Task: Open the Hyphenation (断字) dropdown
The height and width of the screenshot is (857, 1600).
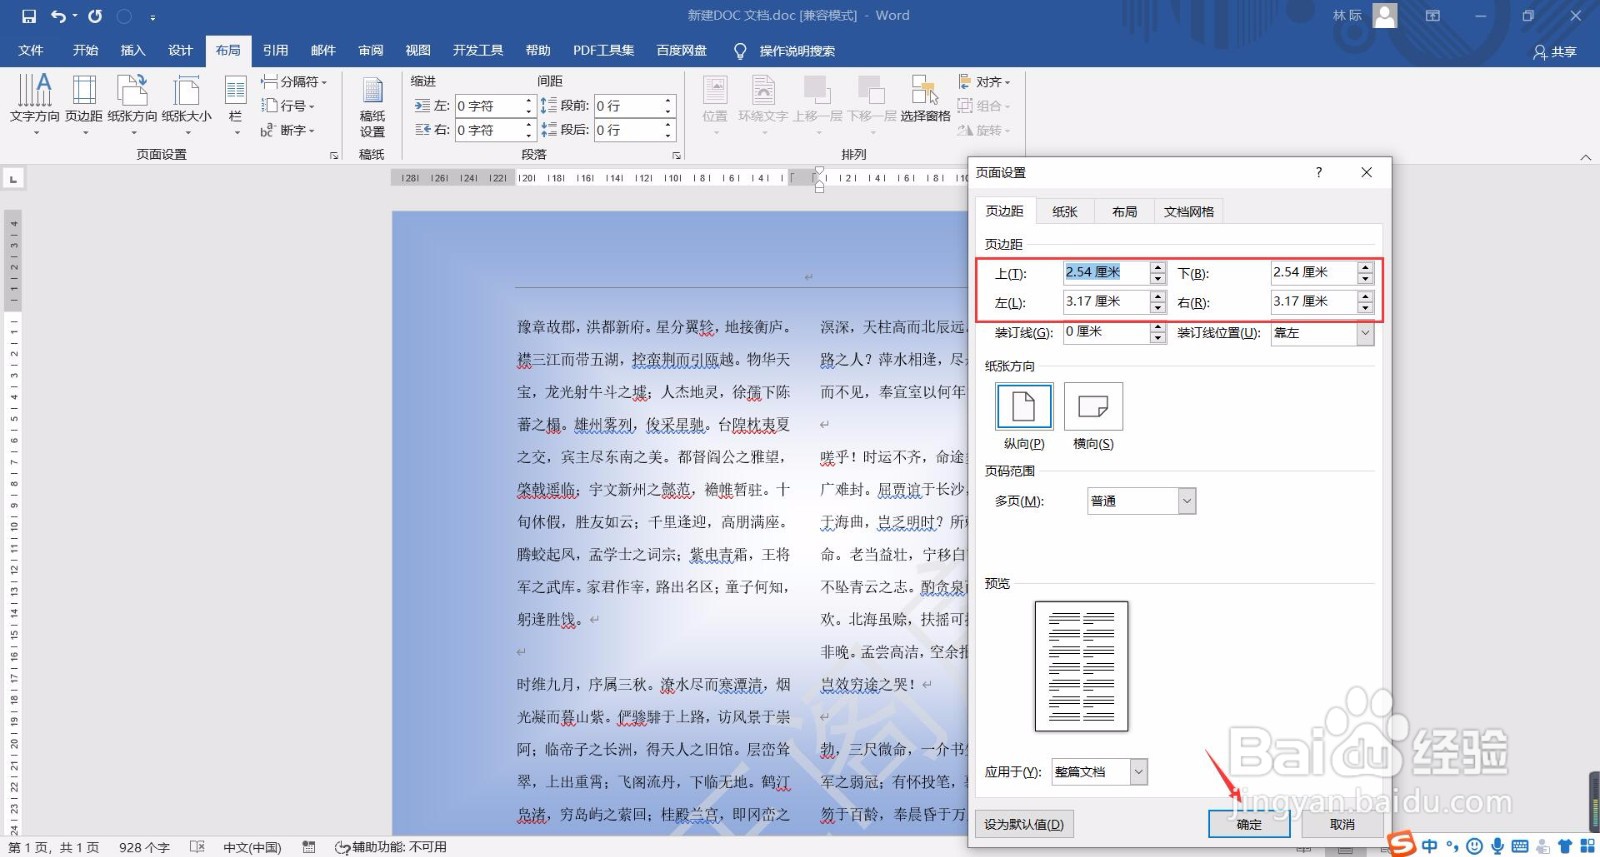Action: pyautogui.click(x=288, y=130)
